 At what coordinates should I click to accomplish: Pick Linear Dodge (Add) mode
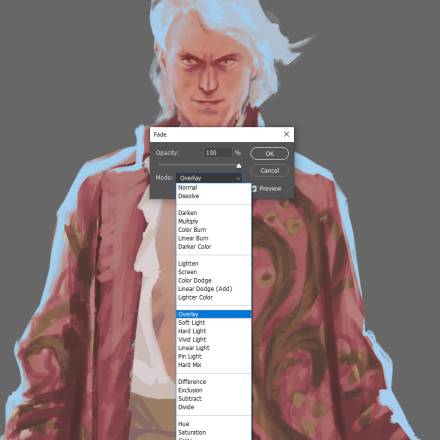(214, 289)
